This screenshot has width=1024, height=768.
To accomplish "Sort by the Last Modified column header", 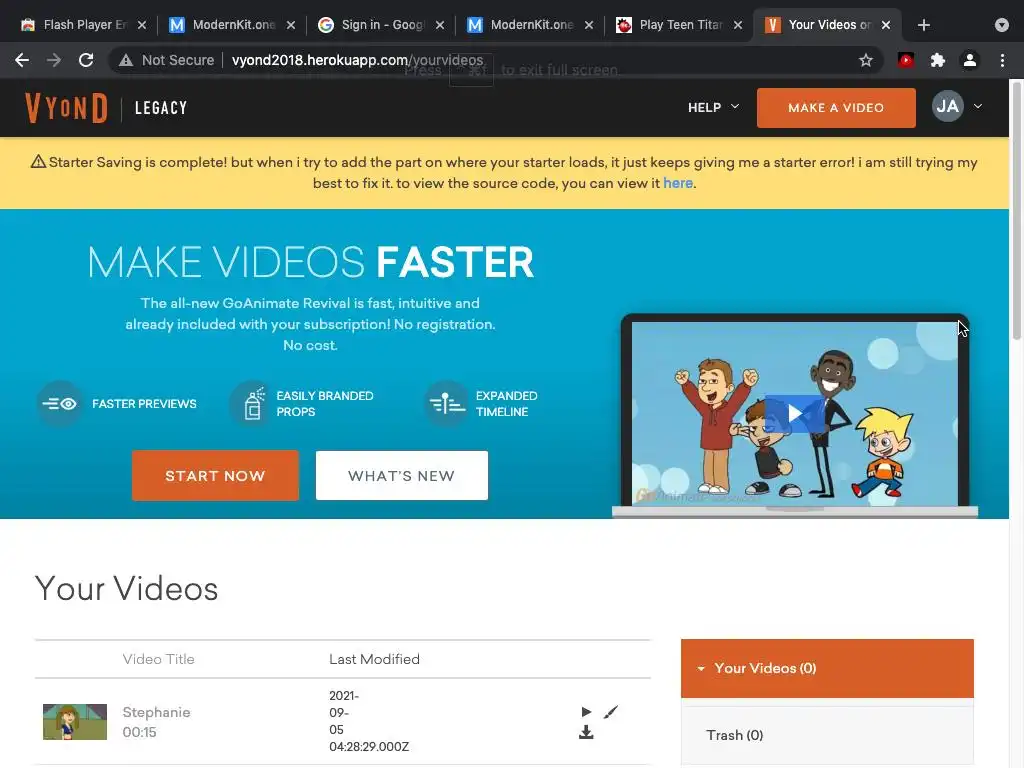I will click(x=374, y=659).
